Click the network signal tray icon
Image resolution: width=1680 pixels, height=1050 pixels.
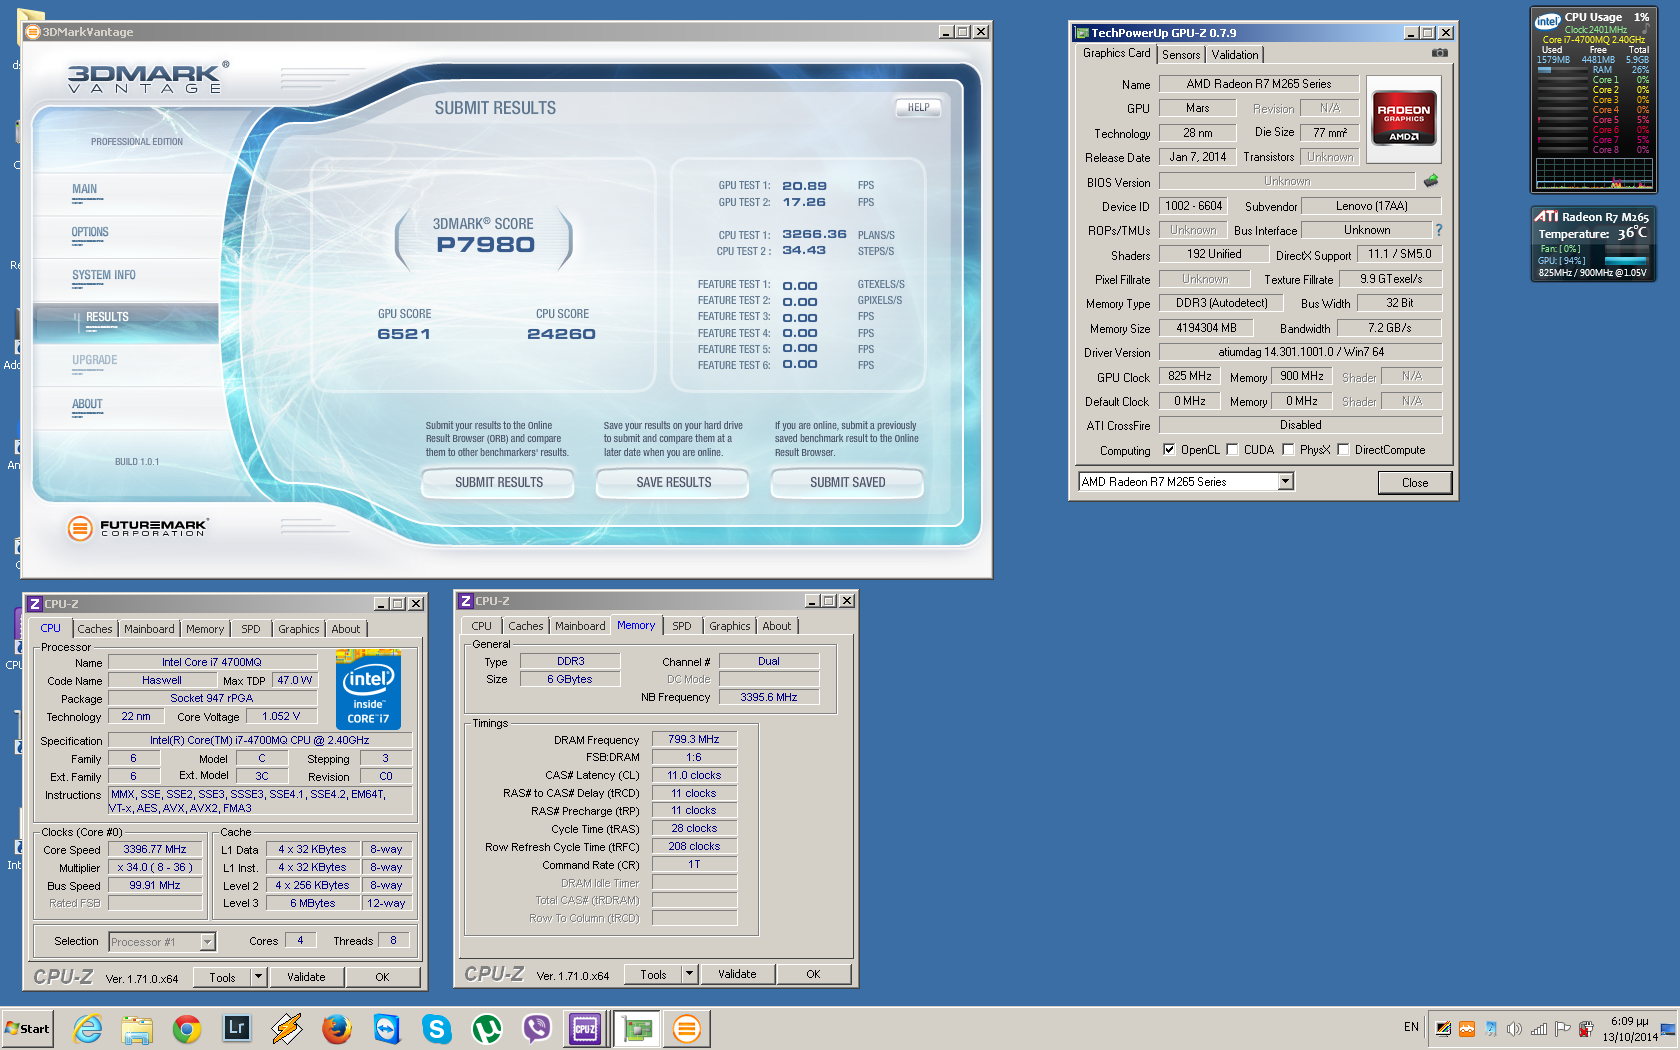[1538, 1028]
